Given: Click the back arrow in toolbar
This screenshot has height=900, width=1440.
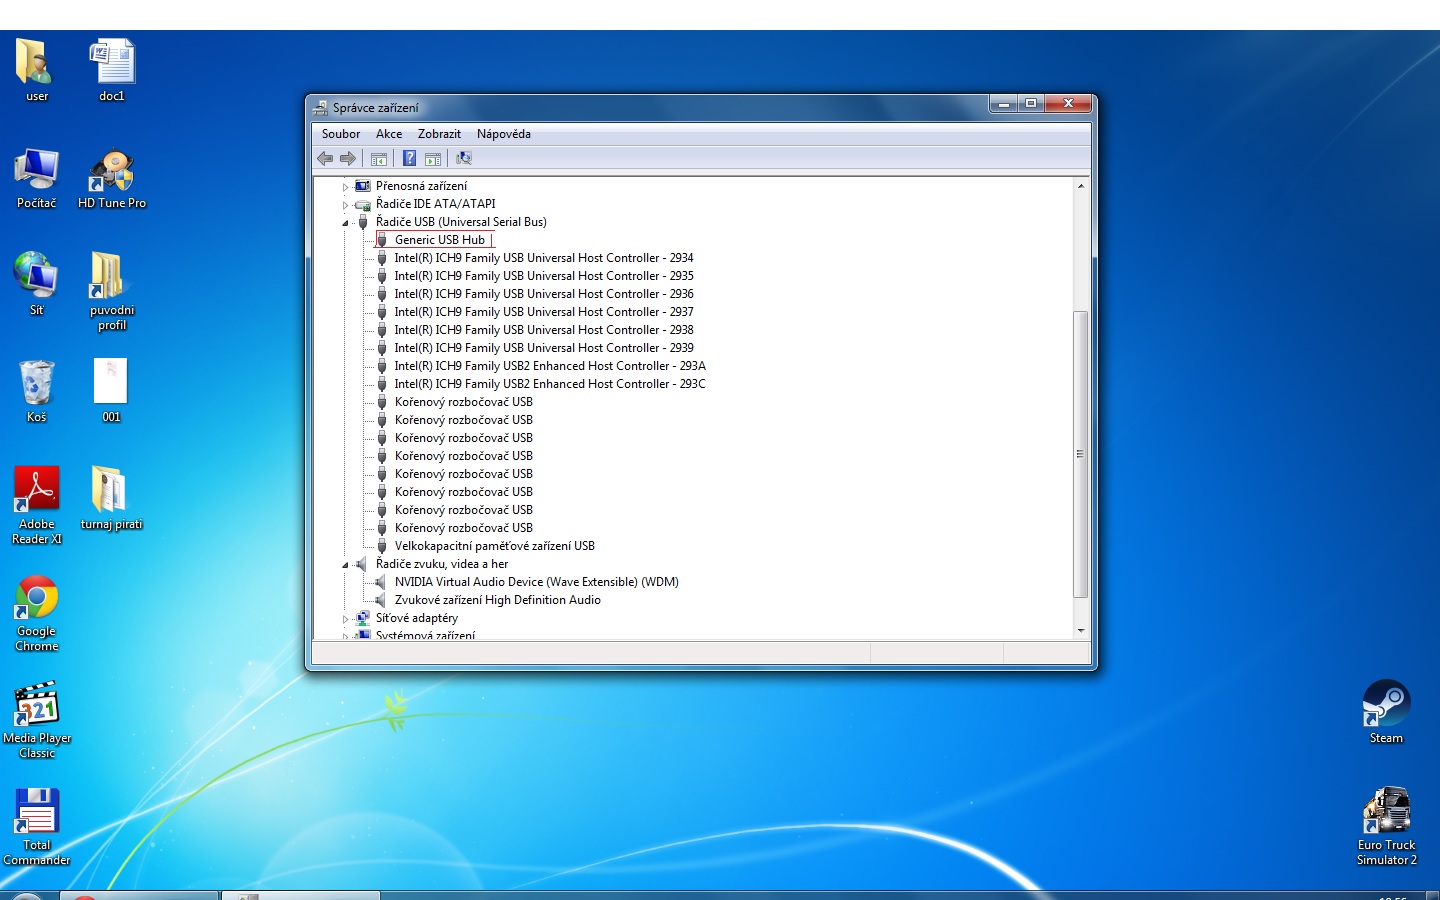Looking at the screenshot, I should [325, 158].
